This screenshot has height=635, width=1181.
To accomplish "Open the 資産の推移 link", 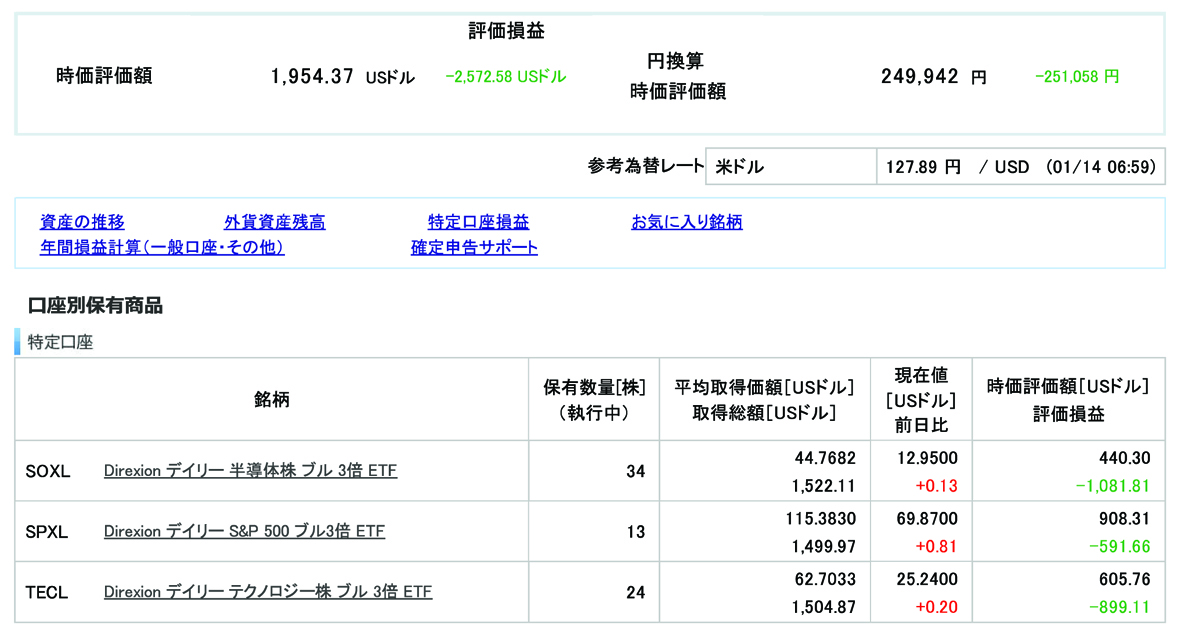I will click(82, 222).
